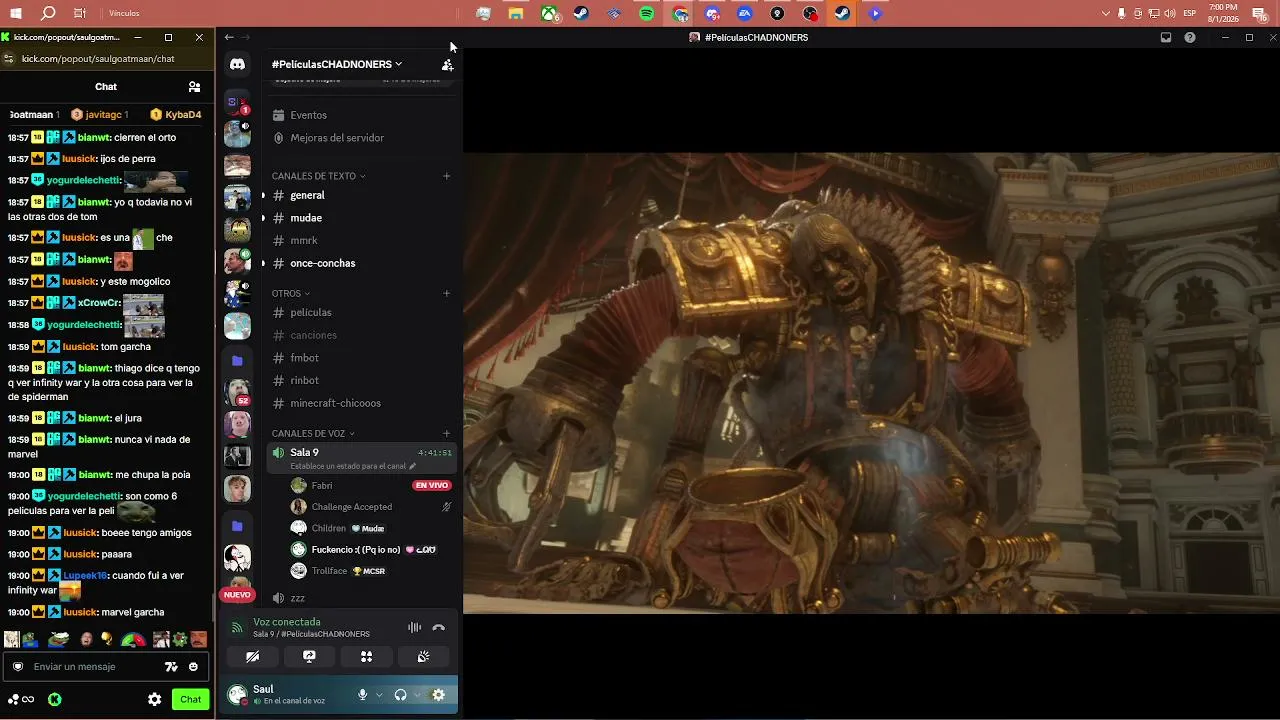Open the #PeliculasCHADNONERS server menu

[x=337, y=64]
